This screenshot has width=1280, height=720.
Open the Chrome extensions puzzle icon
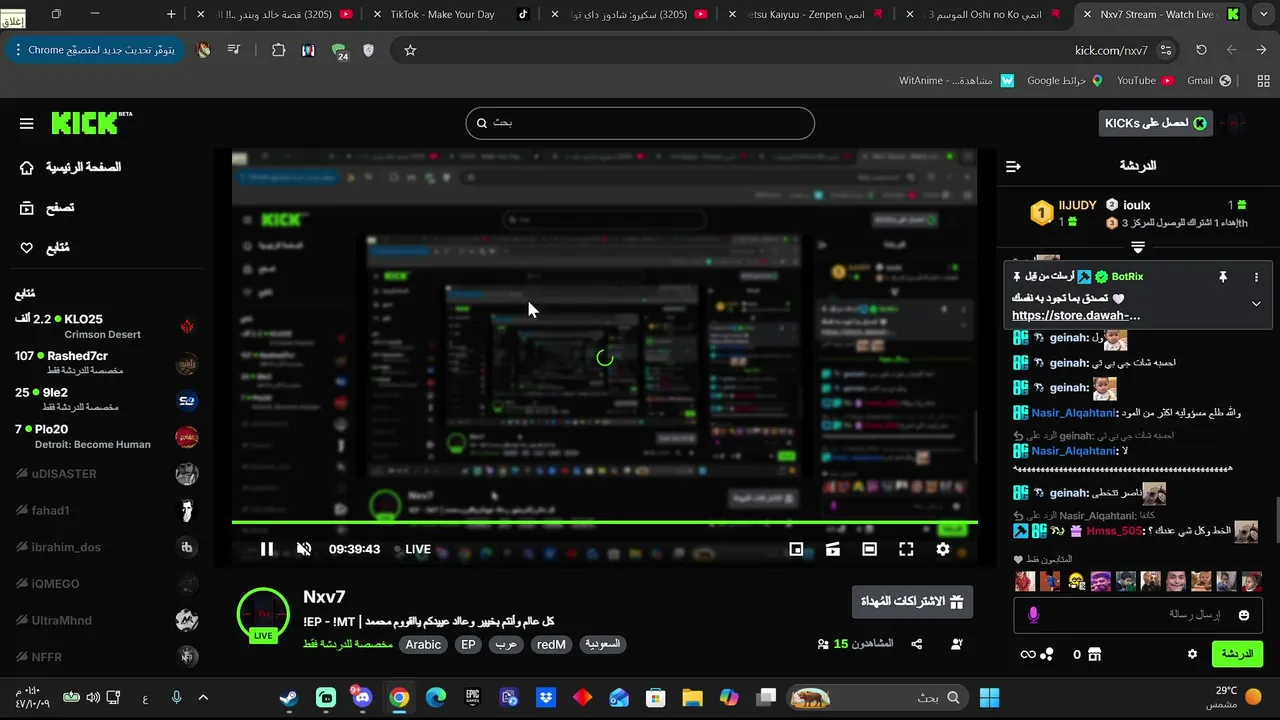pyautogui.click(x=278, y=50)
